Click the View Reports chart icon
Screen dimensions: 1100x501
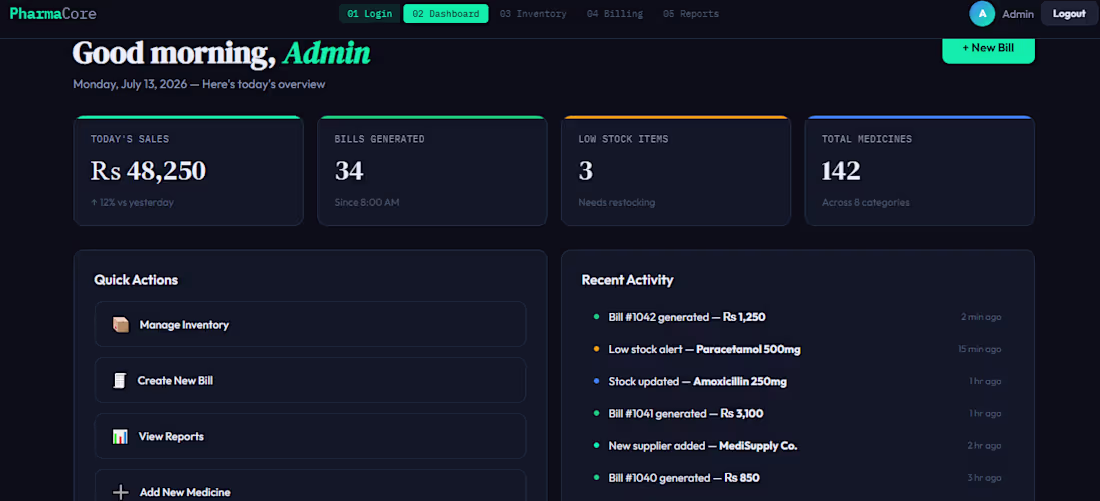click(120, 436)
